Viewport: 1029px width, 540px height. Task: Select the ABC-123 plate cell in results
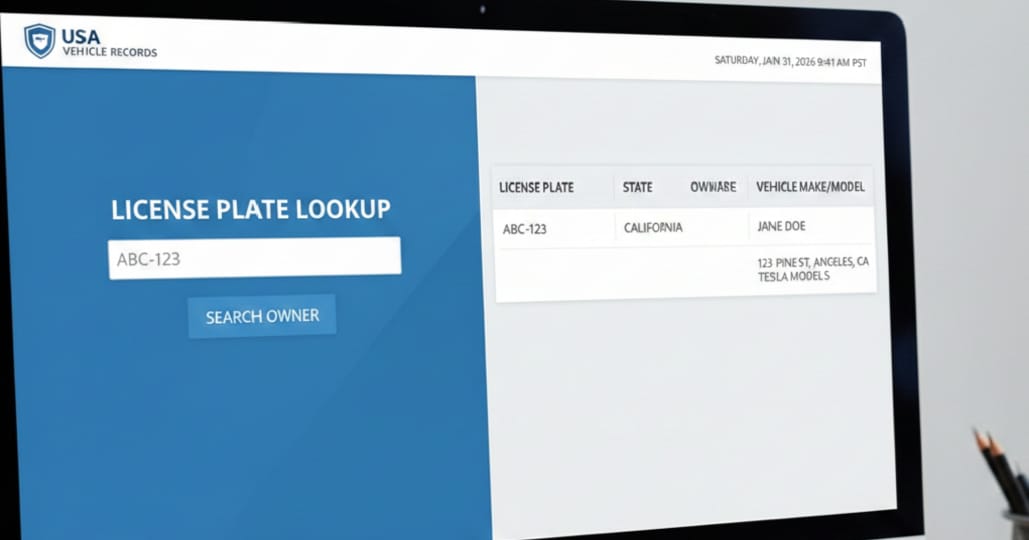(525, 229)
